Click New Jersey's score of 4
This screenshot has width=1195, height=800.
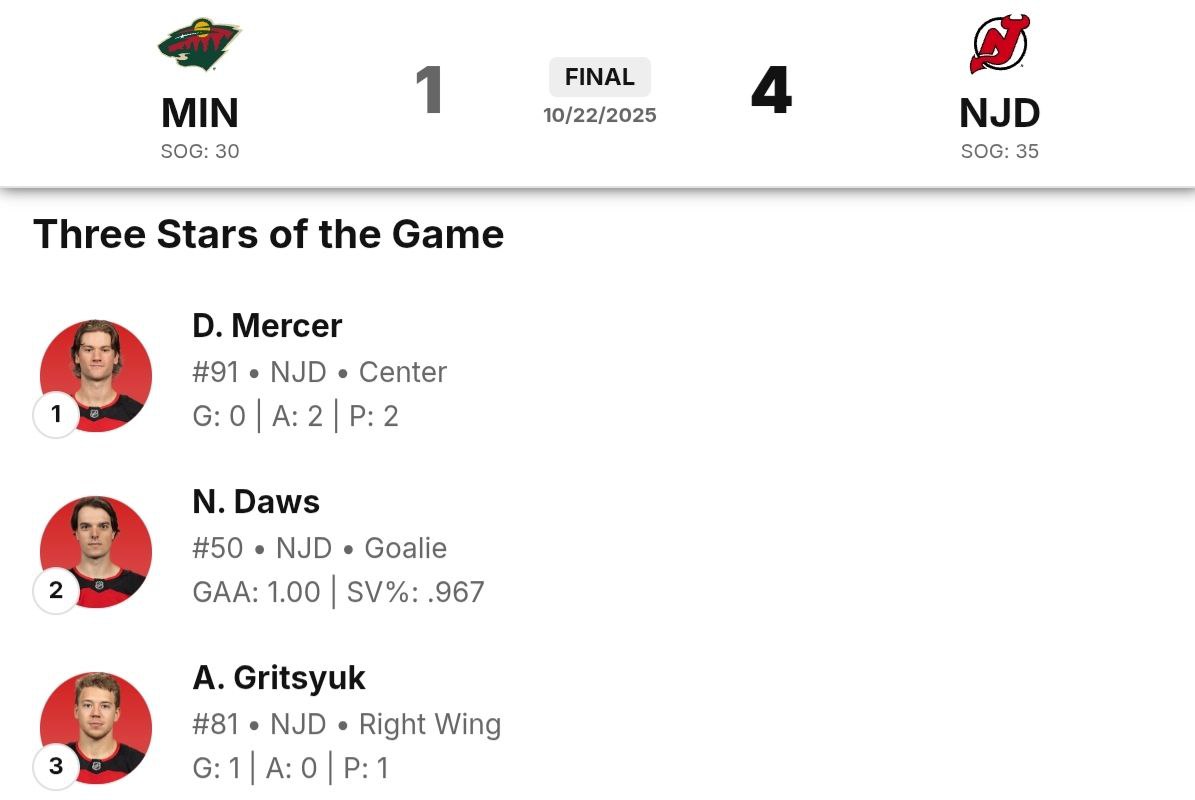[771, 90]
